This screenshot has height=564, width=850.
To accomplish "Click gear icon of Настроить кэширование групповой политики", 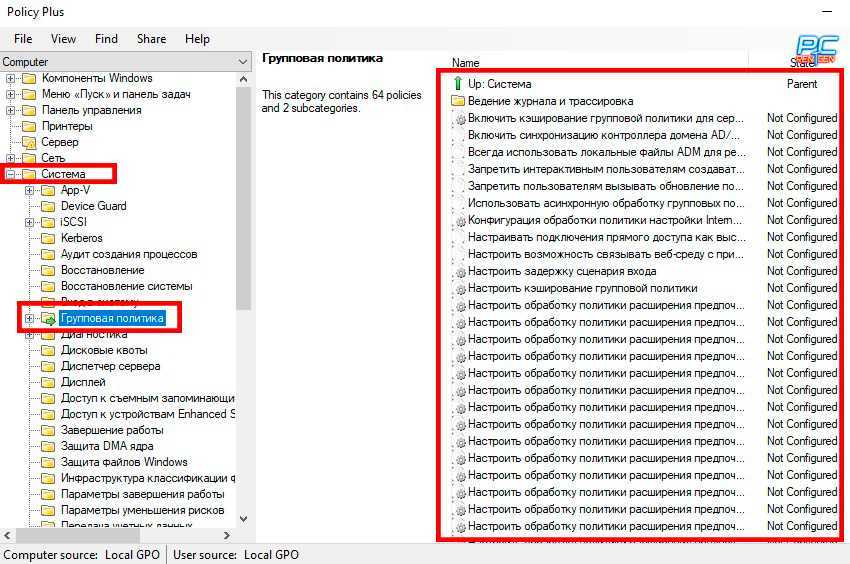I will 460,289.
